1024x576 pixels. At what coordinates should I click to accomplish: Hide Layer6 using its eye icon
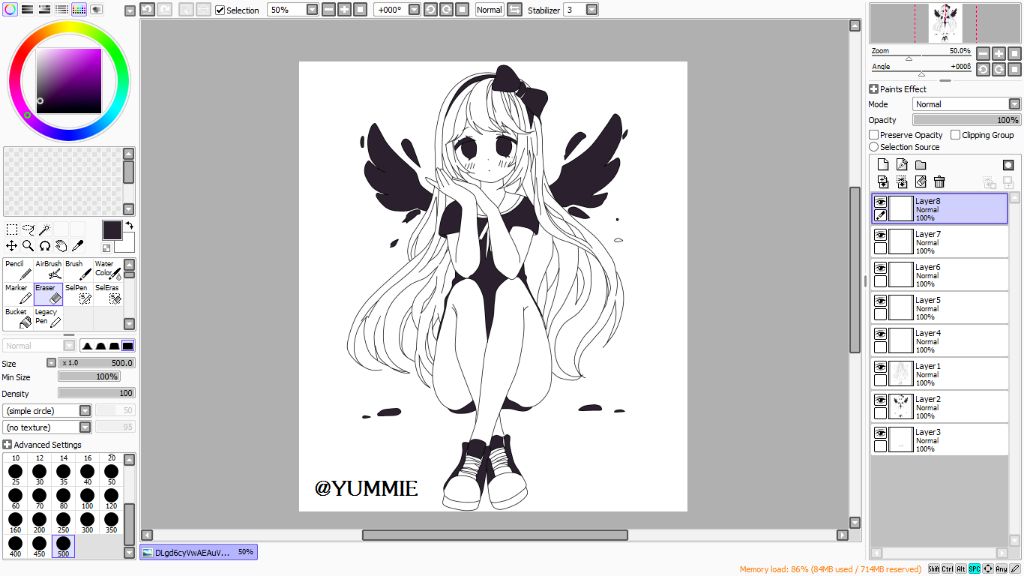click(880, 268)
